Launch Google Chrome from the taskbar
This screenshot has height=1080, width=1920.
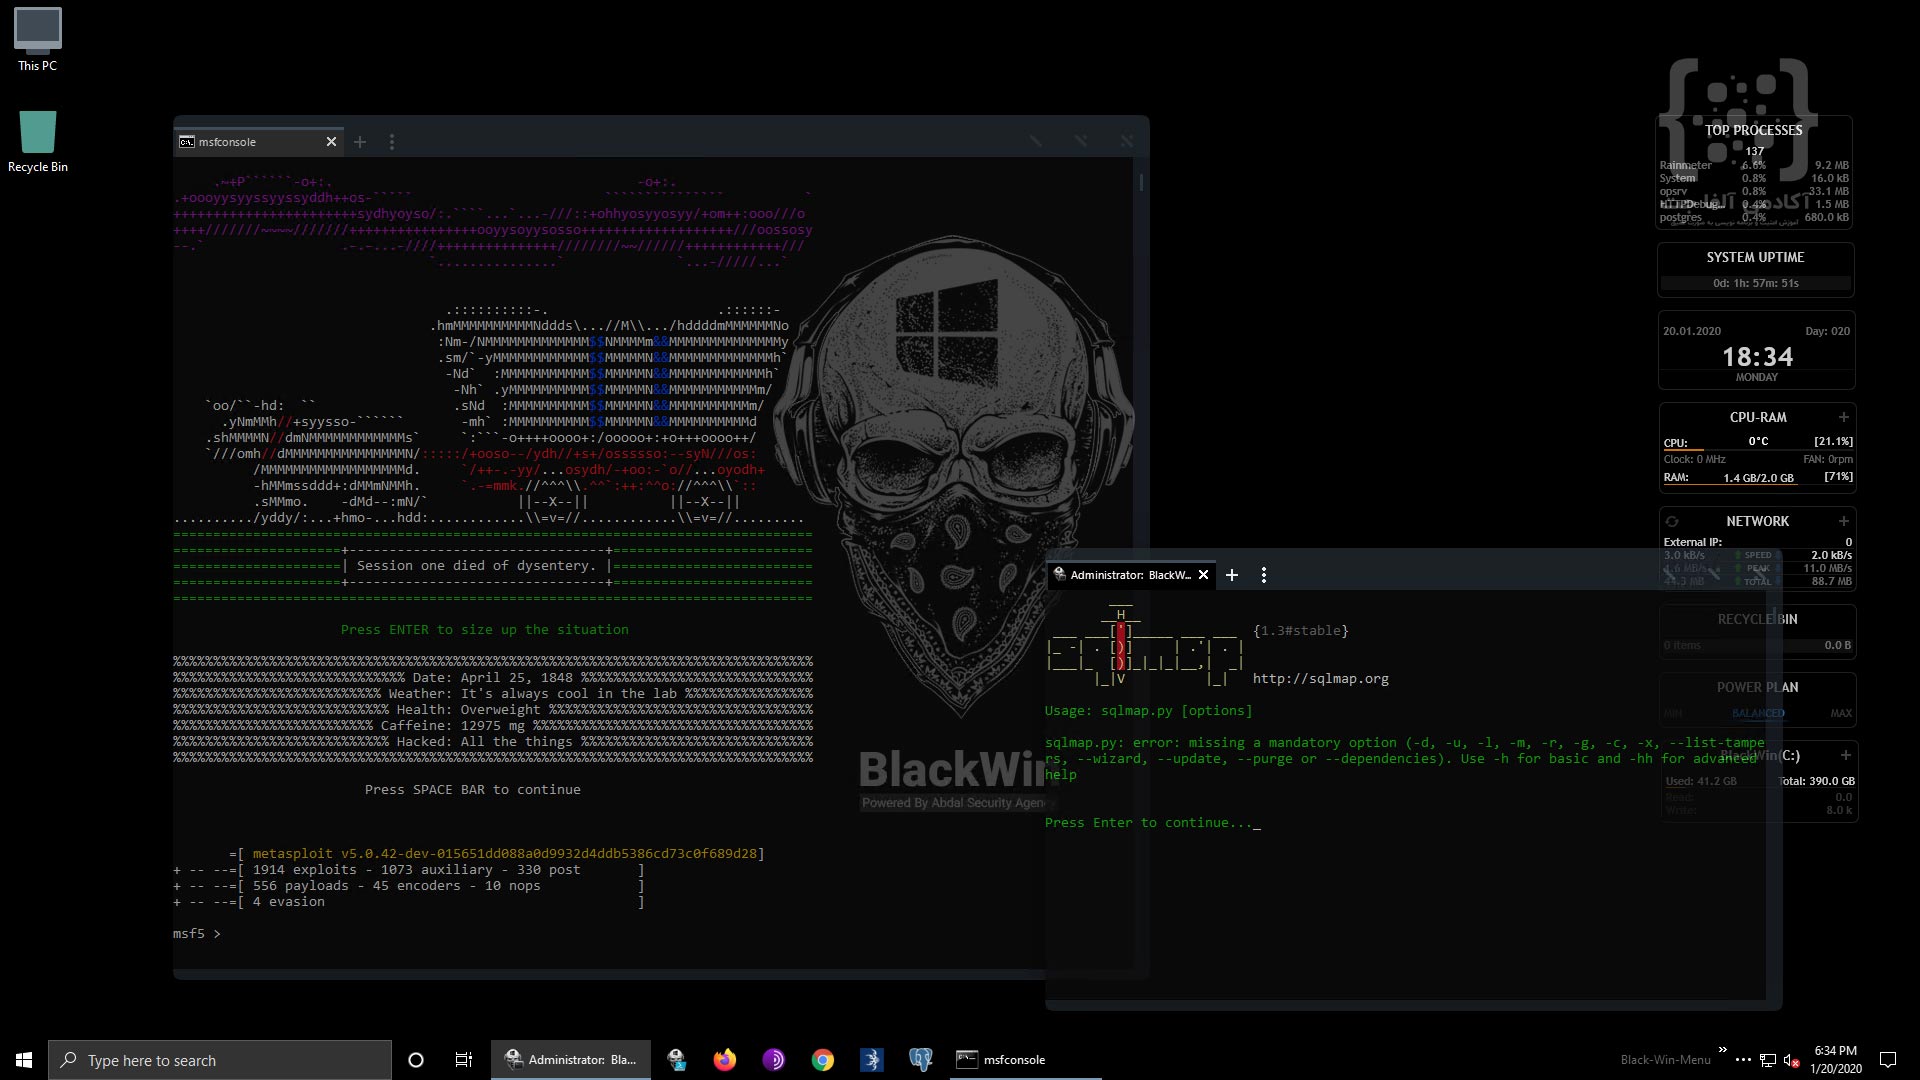pyautogui.click(x=822, y=1060)
